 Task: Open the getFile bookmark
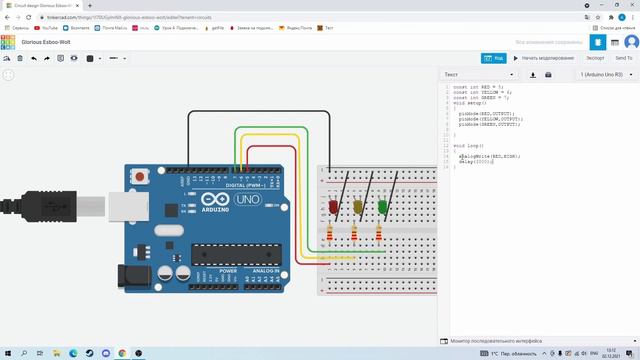point(214,28)
